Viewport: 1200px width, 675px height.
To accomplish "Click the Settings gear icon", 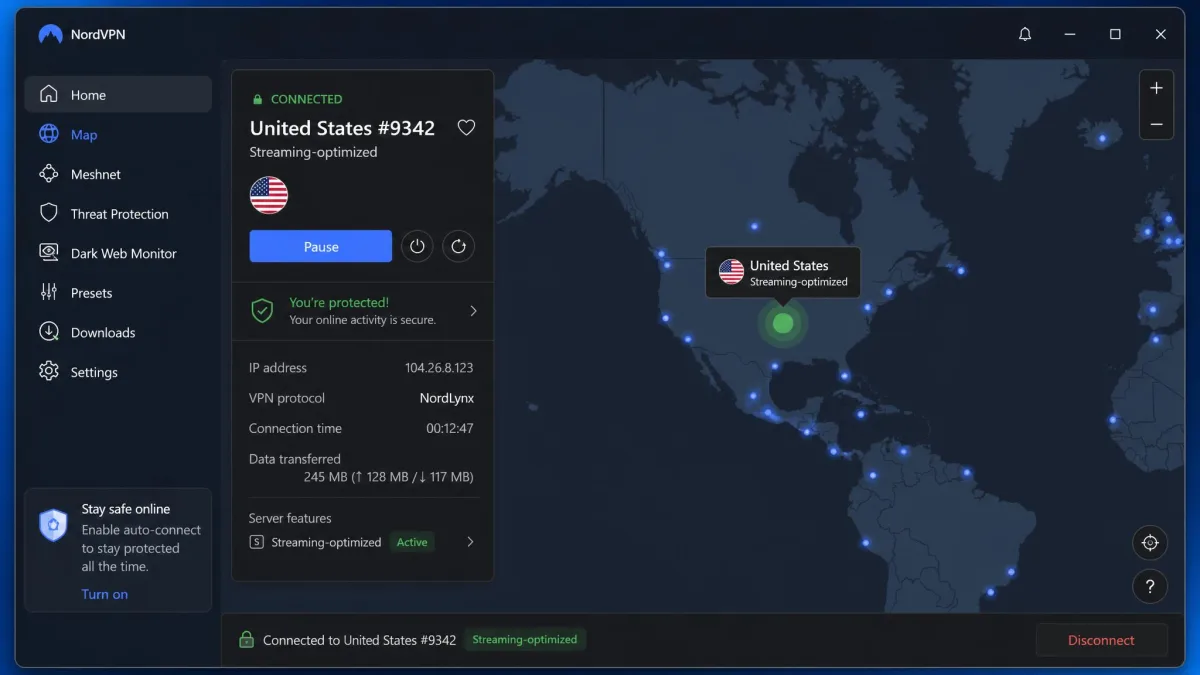I will (48, 371).
